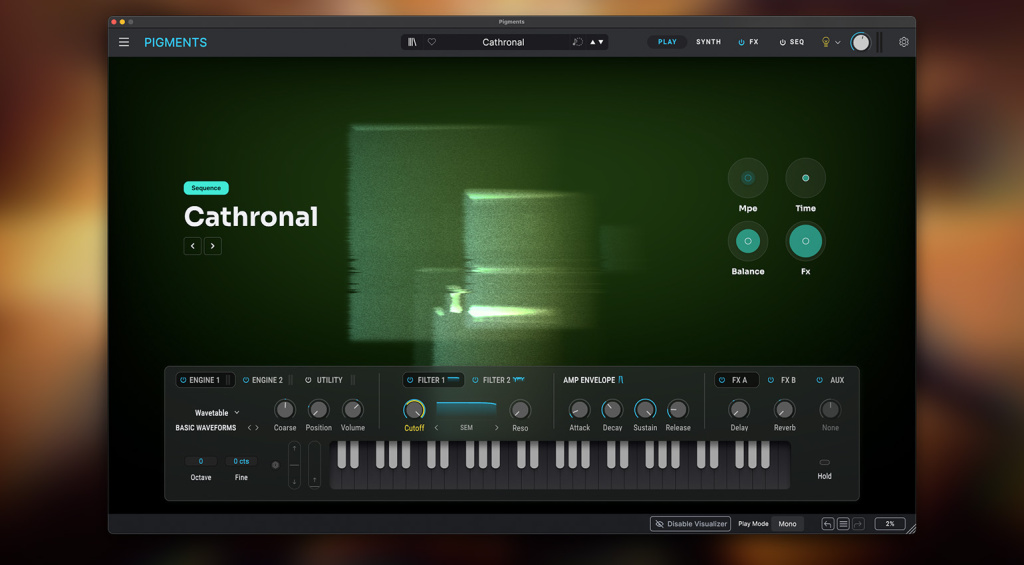Open the Play Mode Mono dropdown
The image size is (1024, 565).
787,524
